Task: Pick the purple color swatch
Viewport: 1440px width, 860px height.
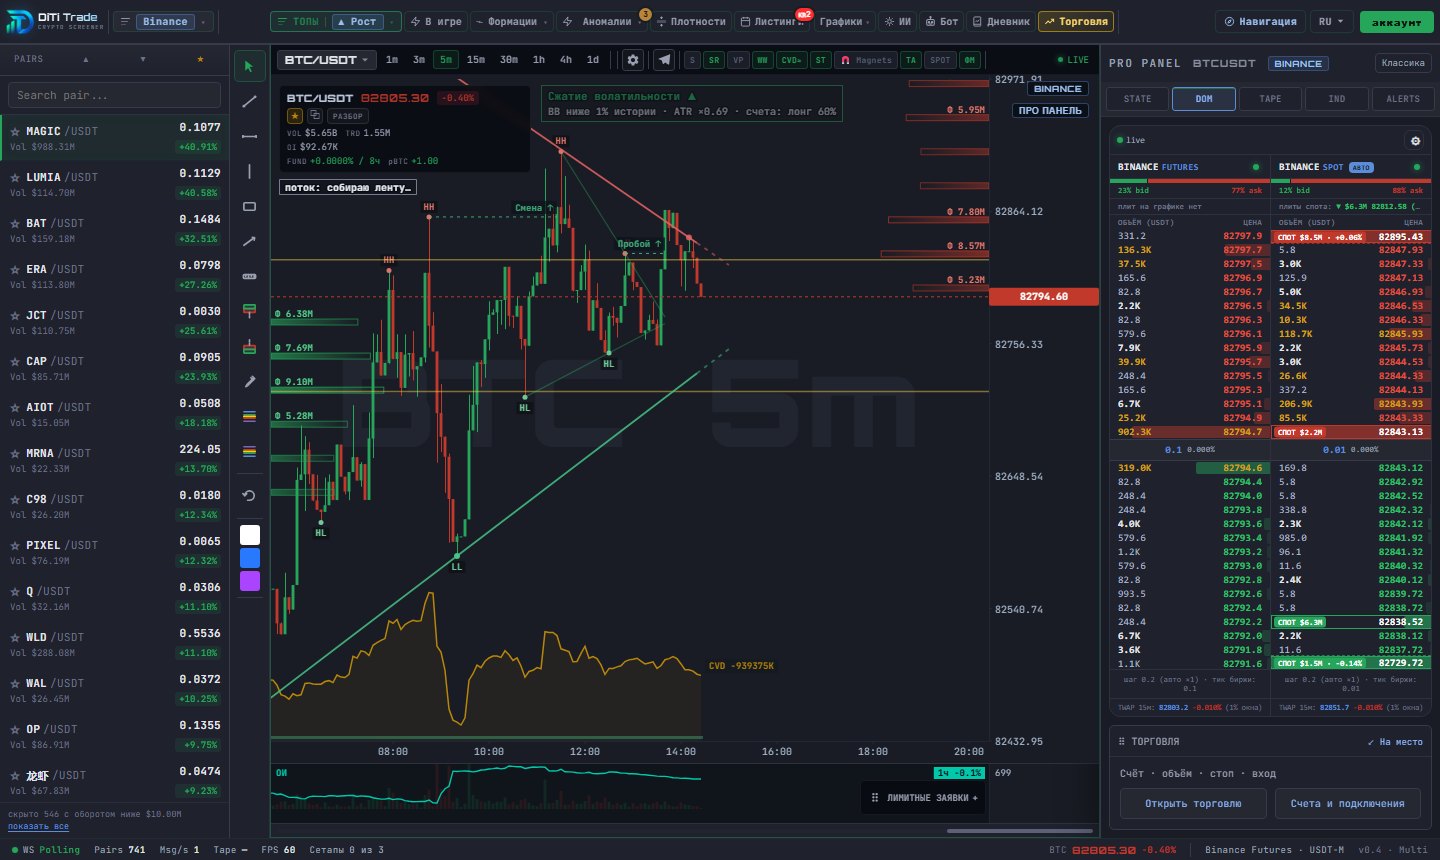Action: click(250, 581)
